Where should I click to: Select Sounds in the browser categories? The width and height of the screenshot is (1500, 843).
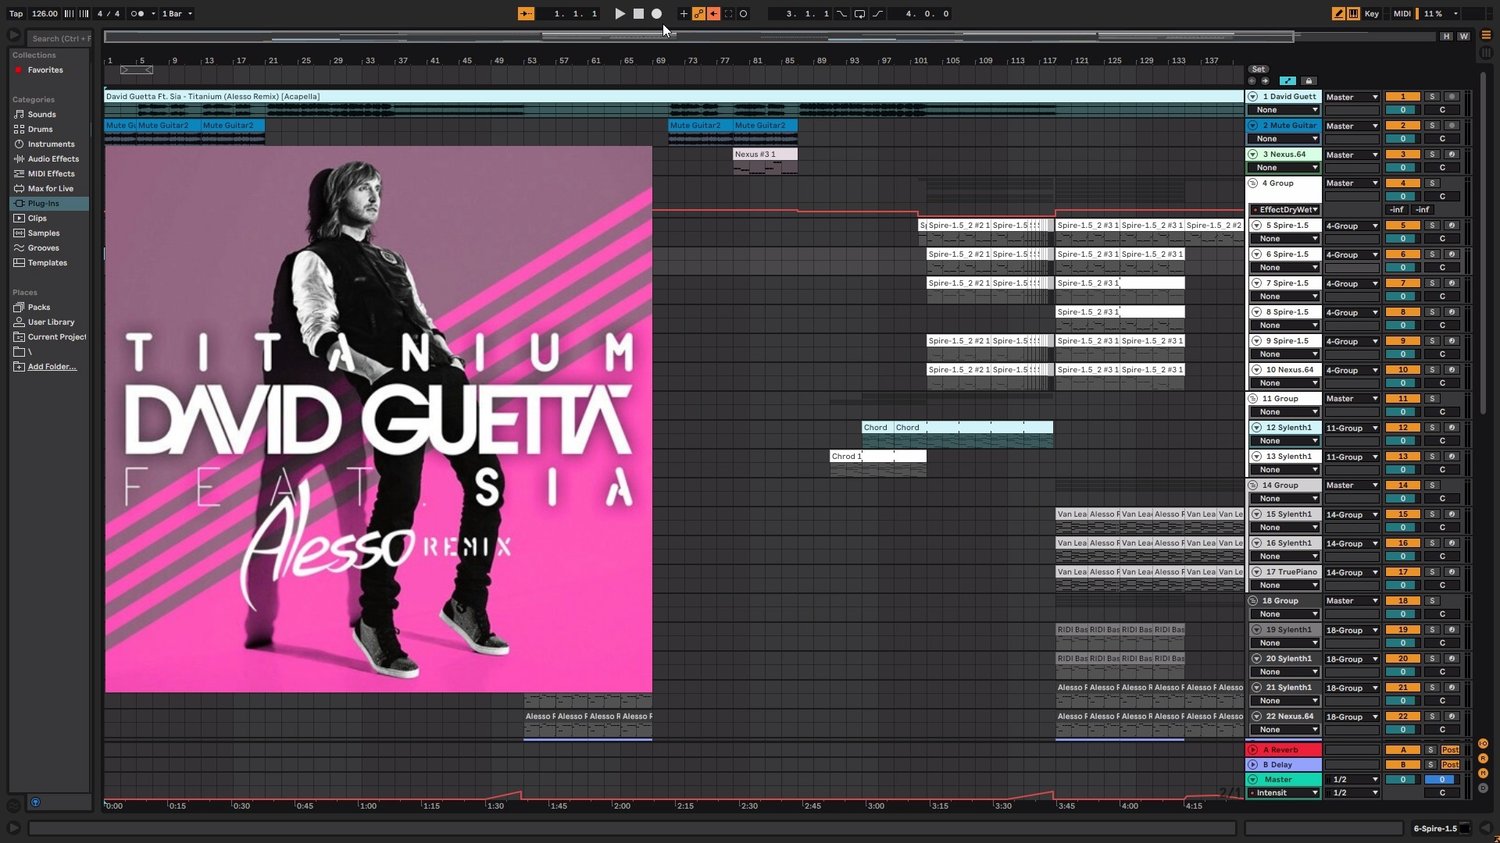pyautogui.click(x=42, y=115)
